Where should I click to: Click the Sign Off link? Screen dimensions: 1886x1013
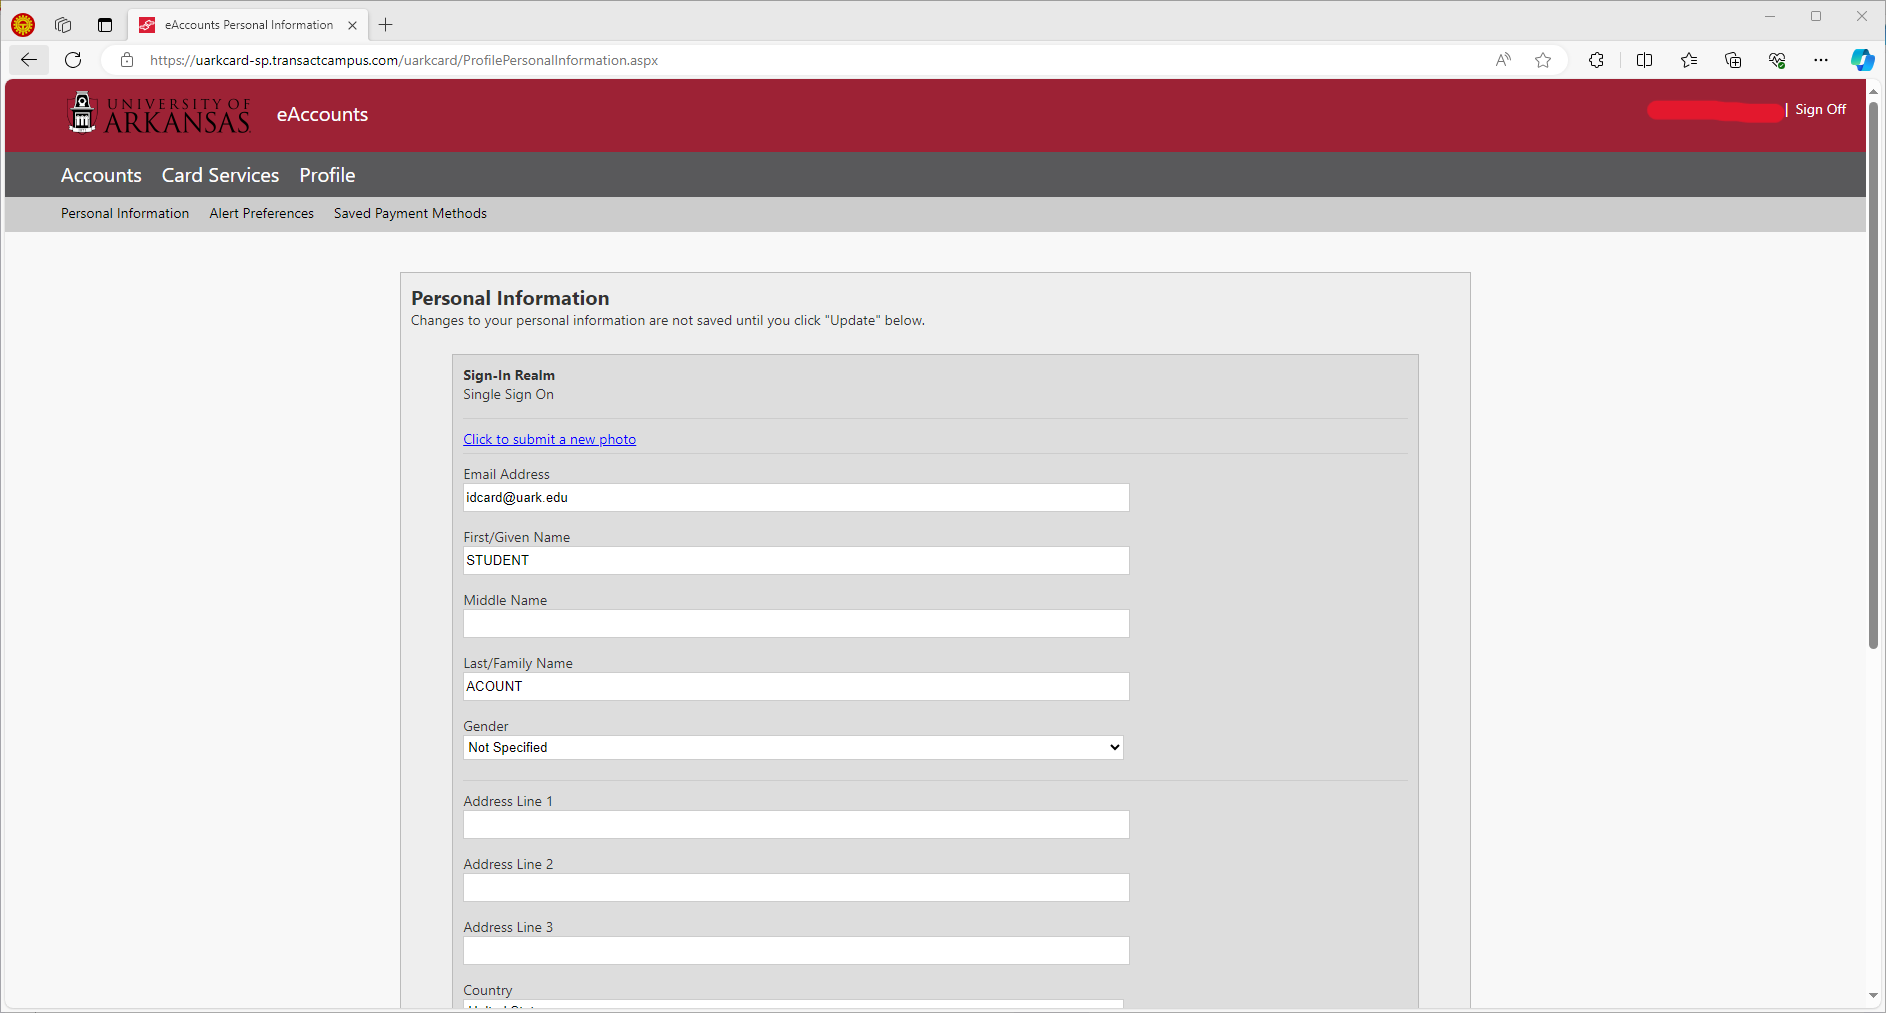tap(1820, 110)
